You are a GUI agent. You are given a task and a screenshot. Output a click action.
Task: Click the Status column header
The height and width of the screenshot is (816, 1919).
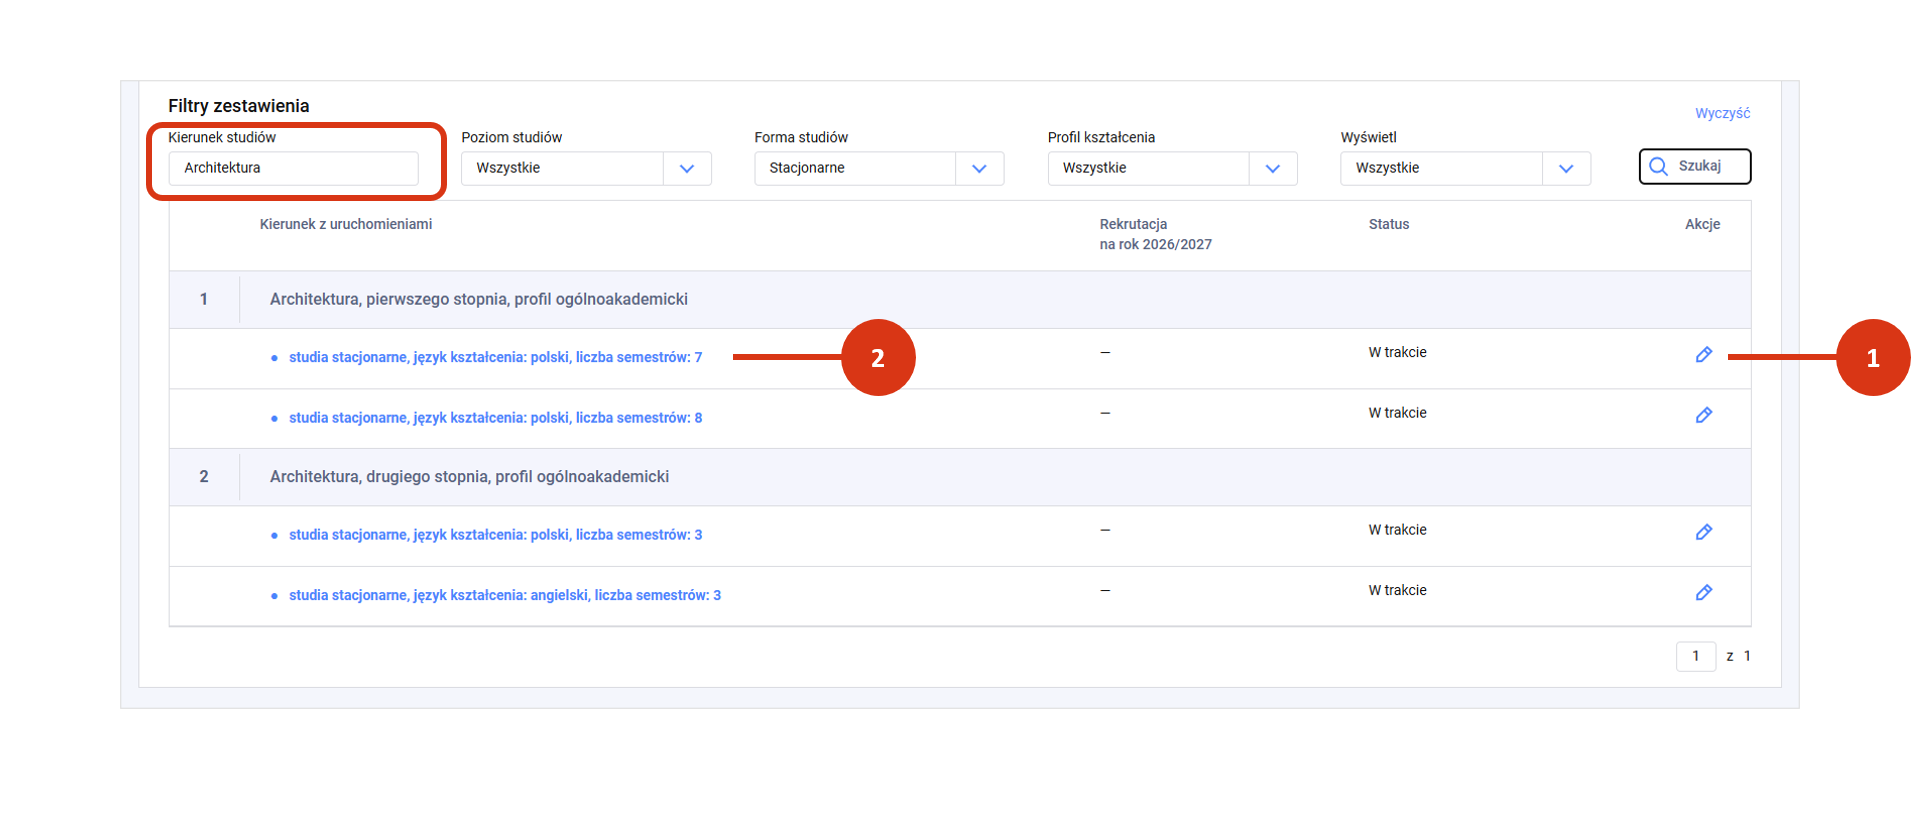coord(1388,224)
